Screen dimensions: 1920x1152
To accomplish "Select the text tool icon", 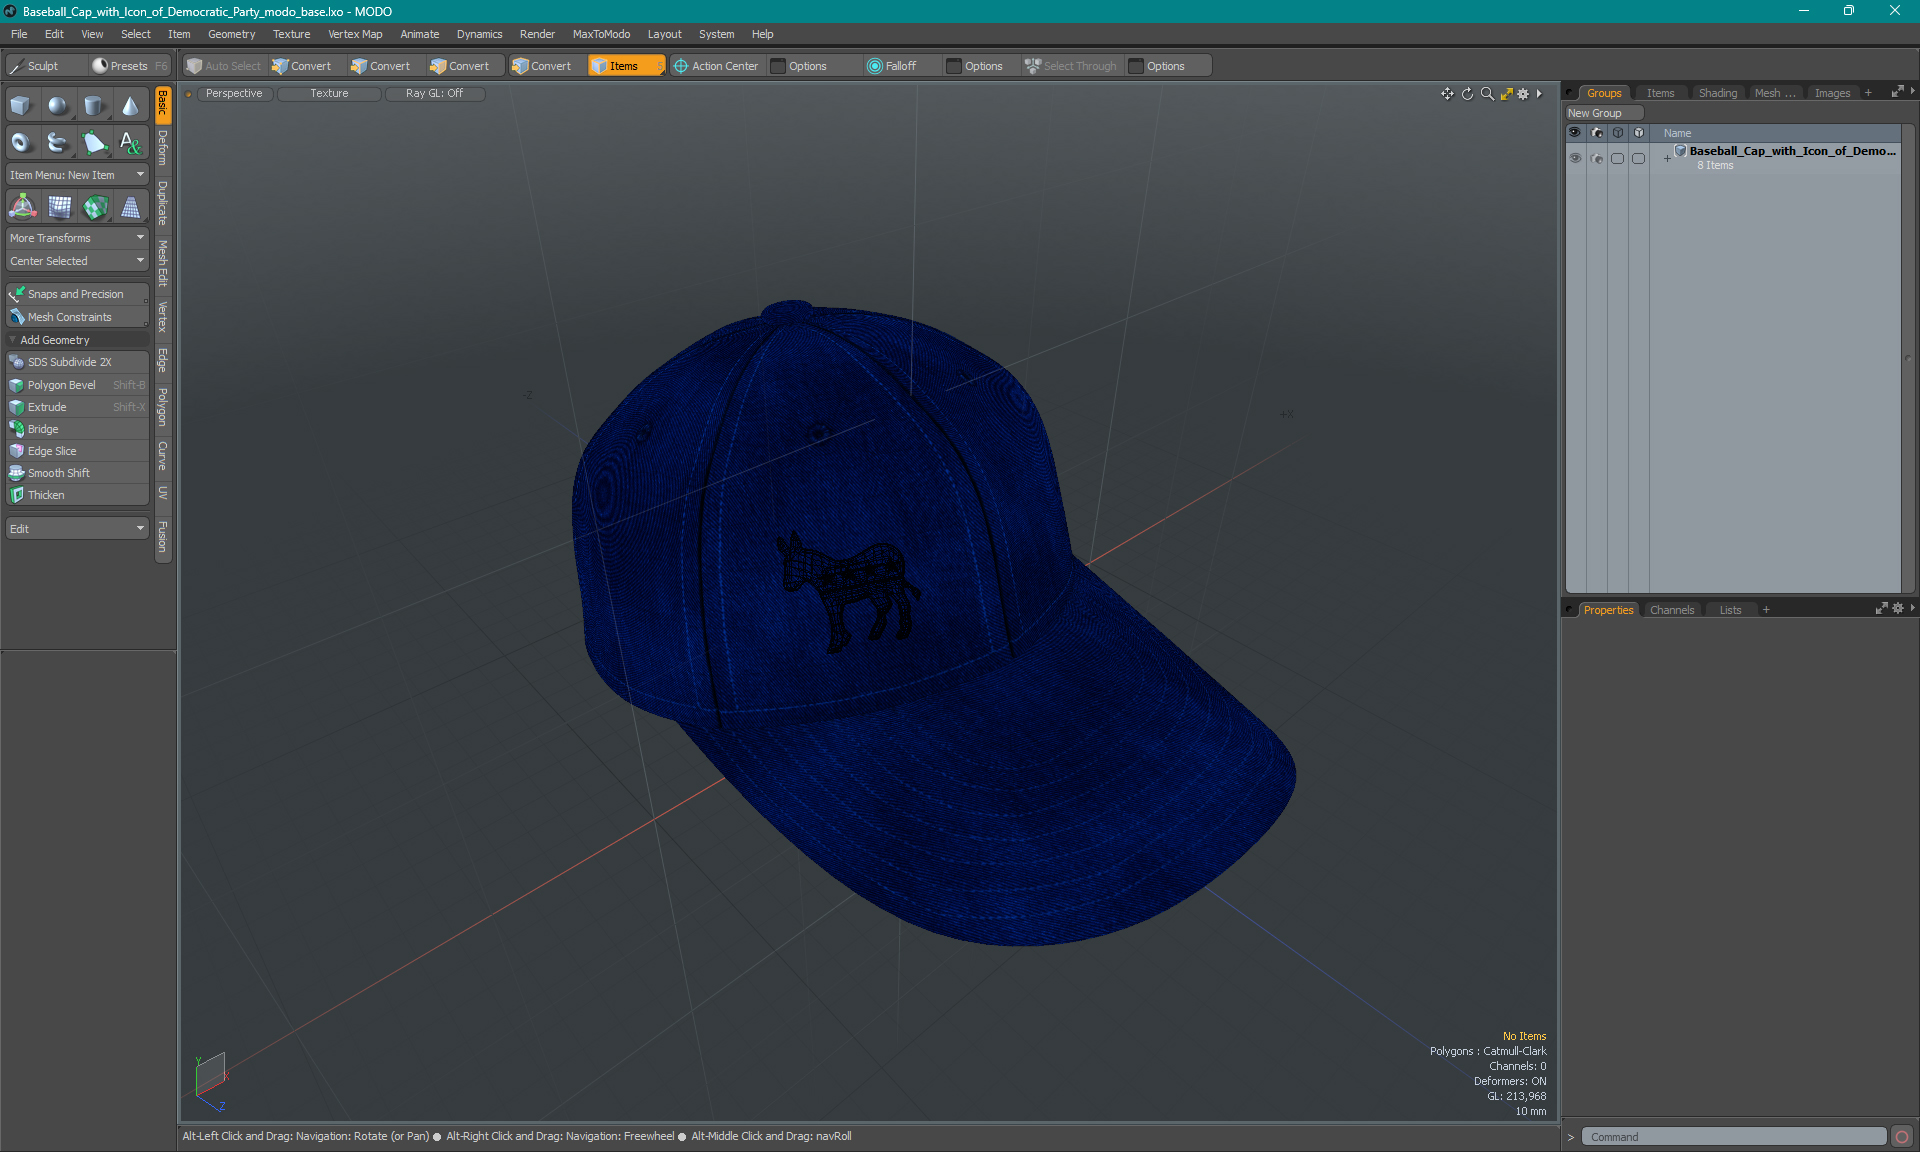I will (x=130, y=143).
